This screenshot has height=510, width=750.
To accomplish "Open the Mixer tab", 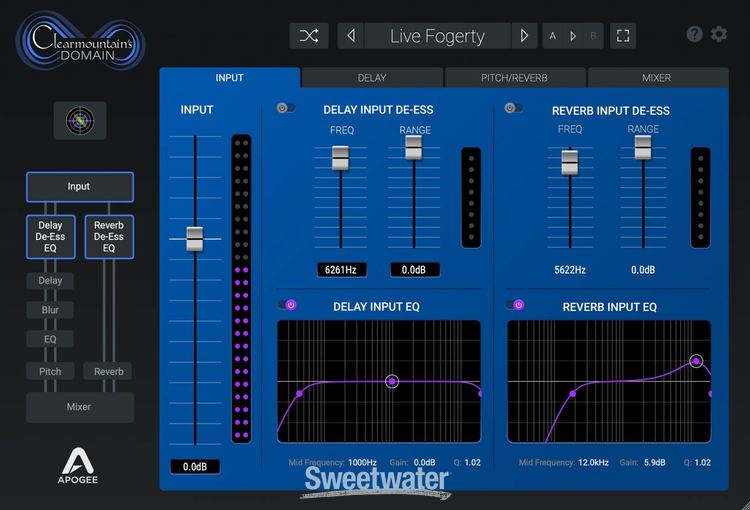I will [657, 77].
